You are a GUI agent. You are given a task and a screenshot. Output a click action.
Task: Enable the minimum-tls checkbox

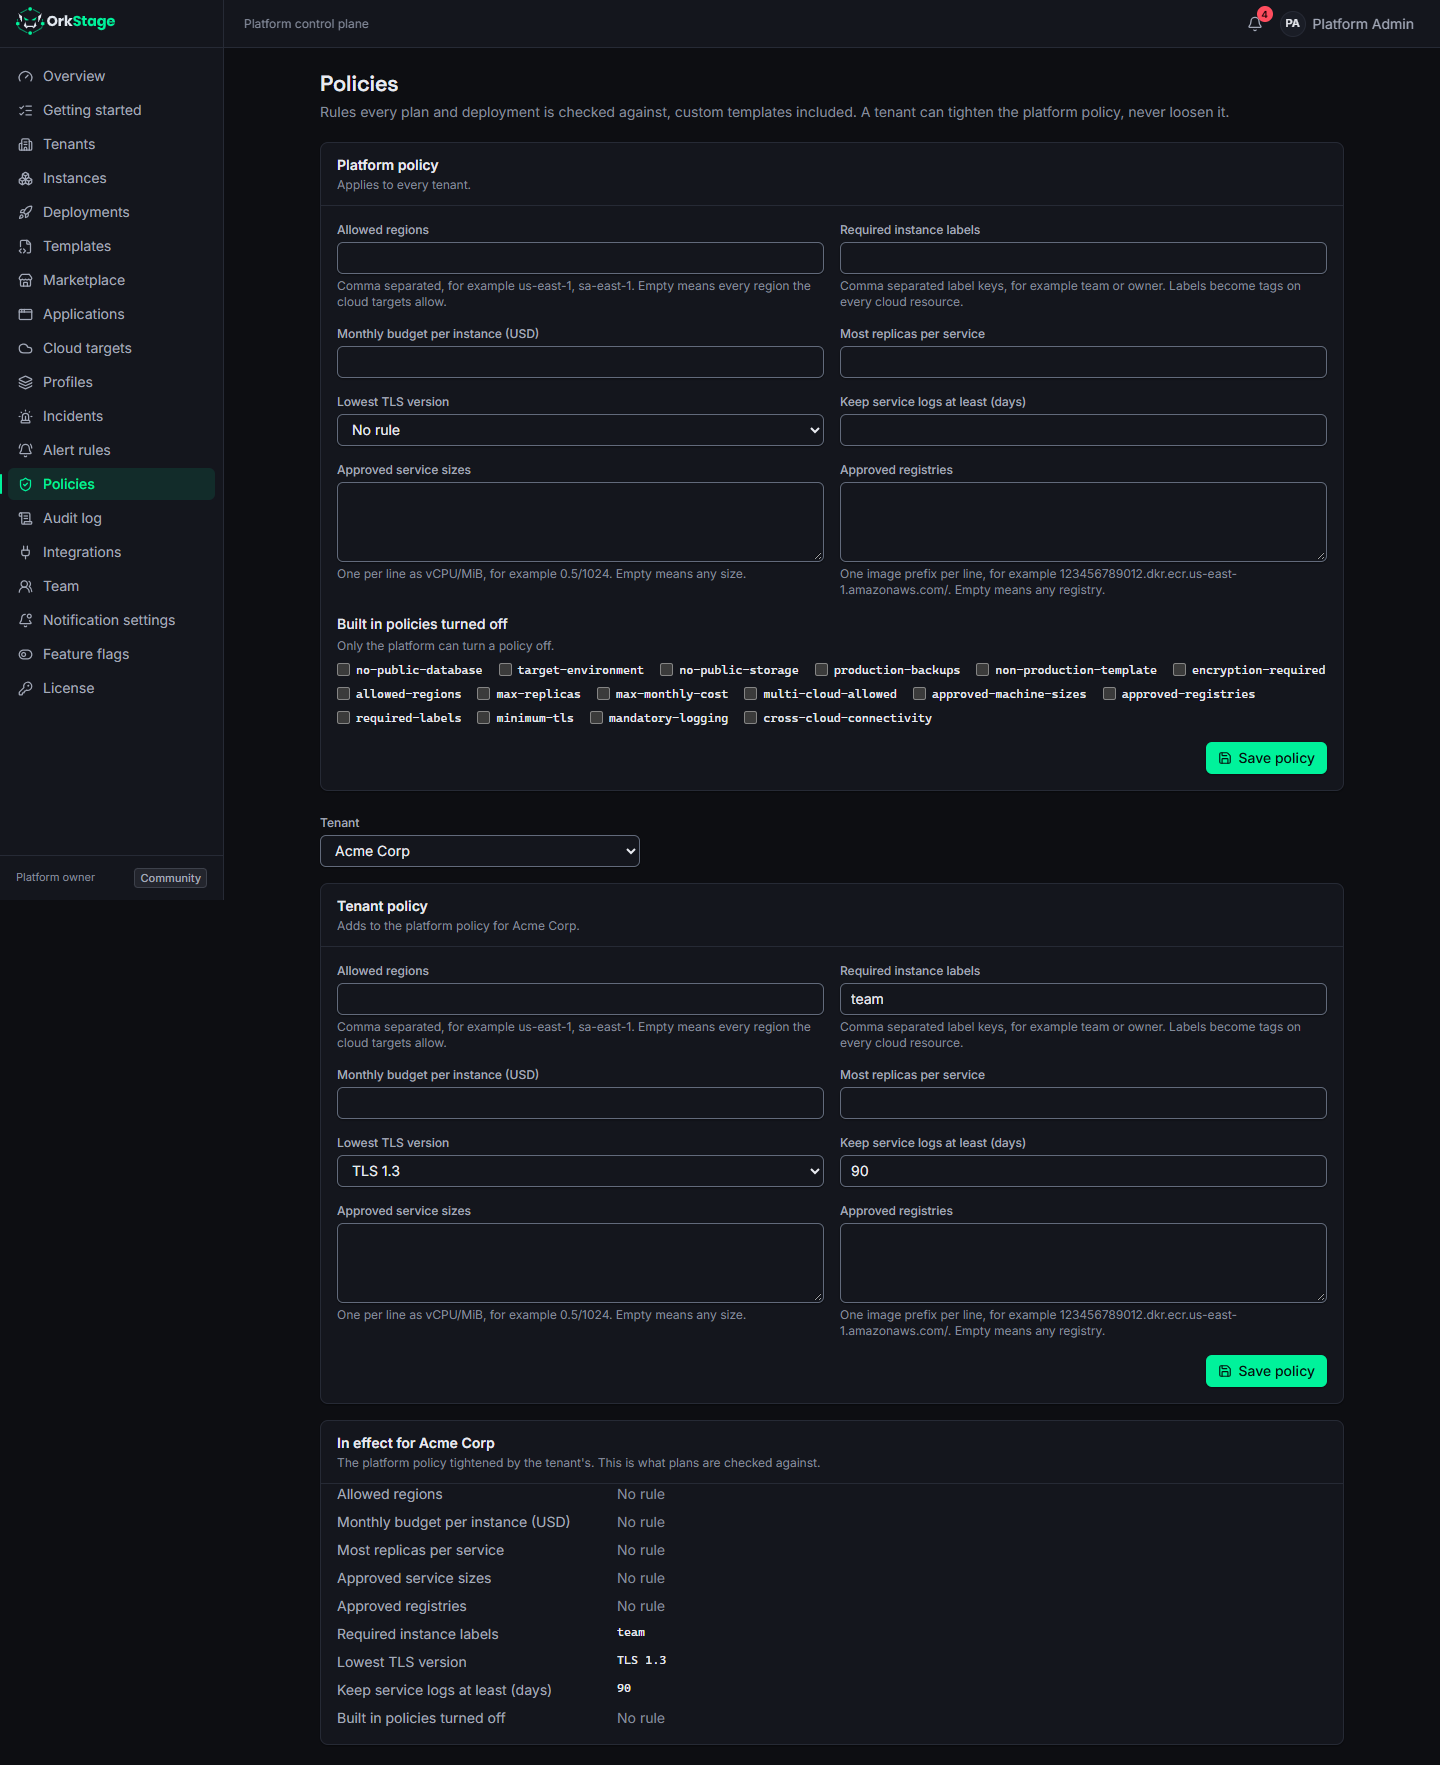point(484,718)
